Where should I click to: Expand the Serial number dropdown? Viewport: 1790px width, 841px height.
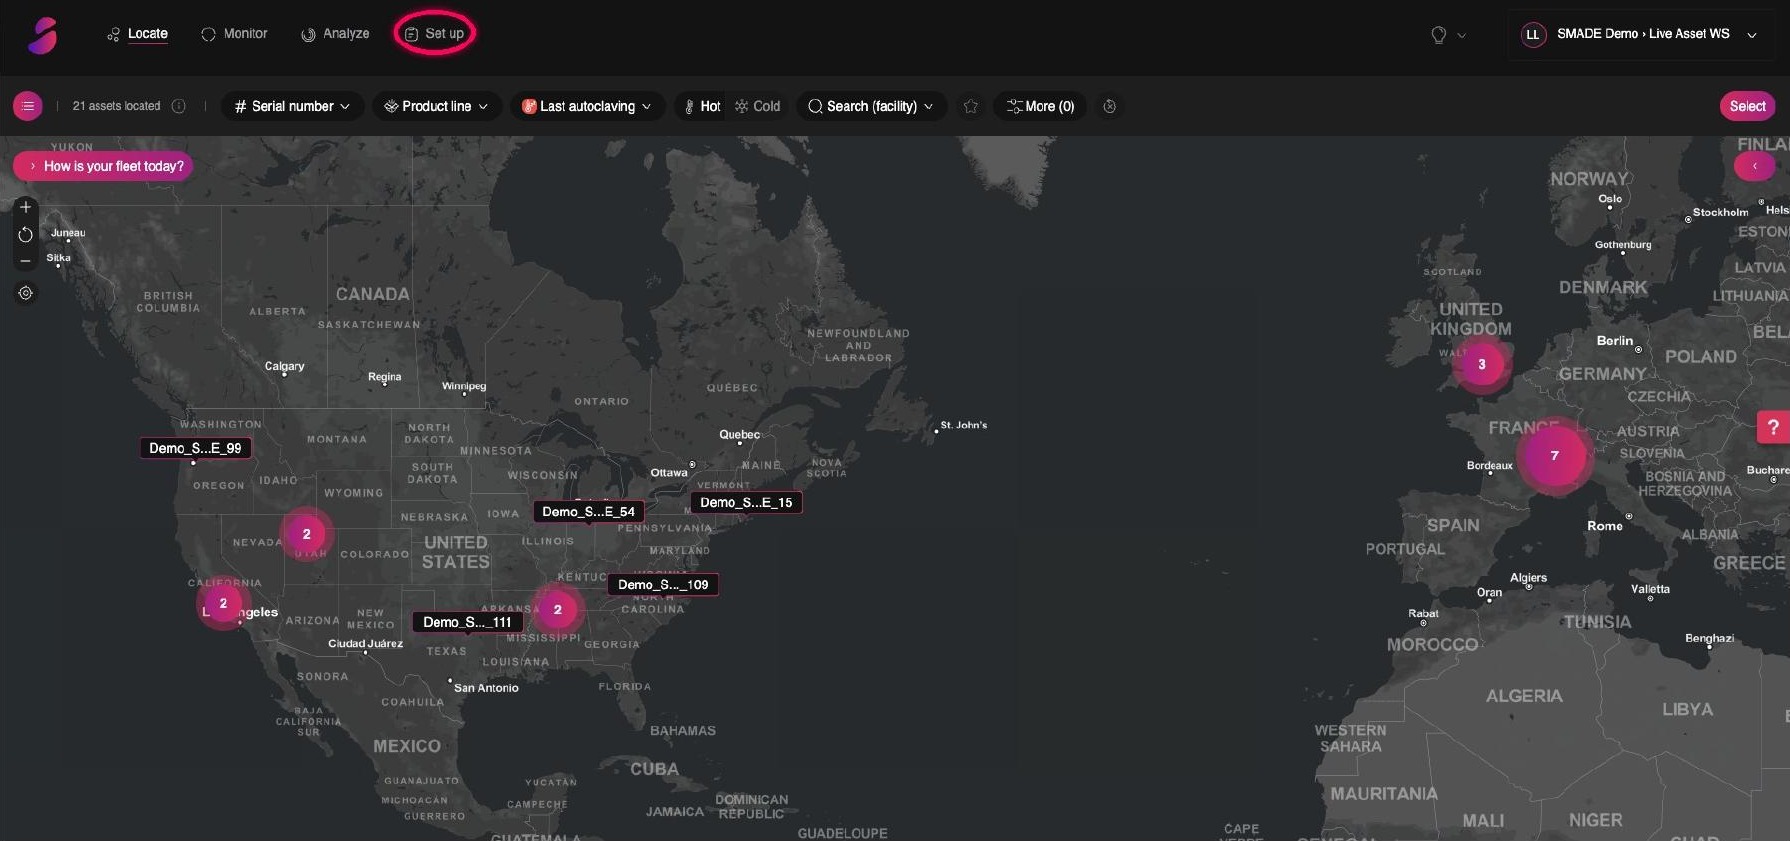click(291, 106)
